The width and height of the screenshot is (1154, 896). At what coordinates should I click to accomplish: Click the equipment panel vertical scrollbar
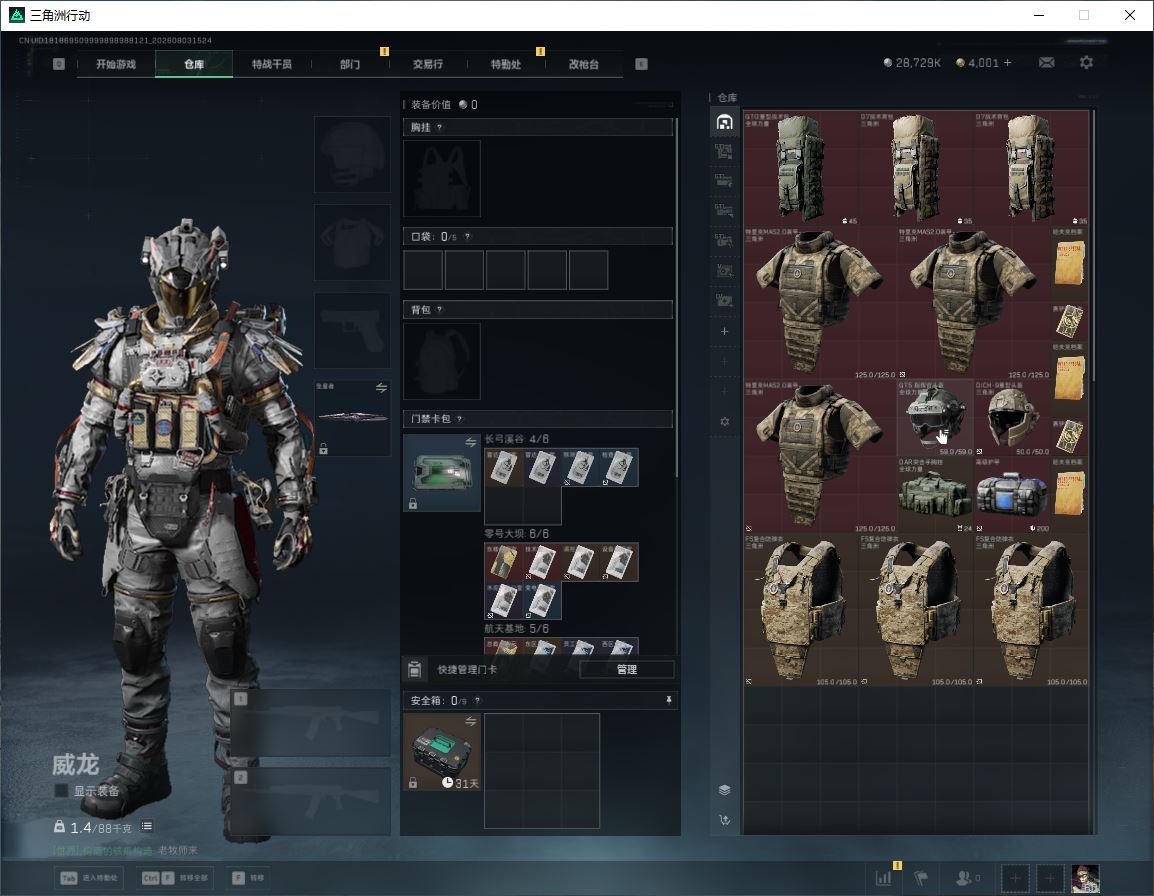[x=676, y=296]
